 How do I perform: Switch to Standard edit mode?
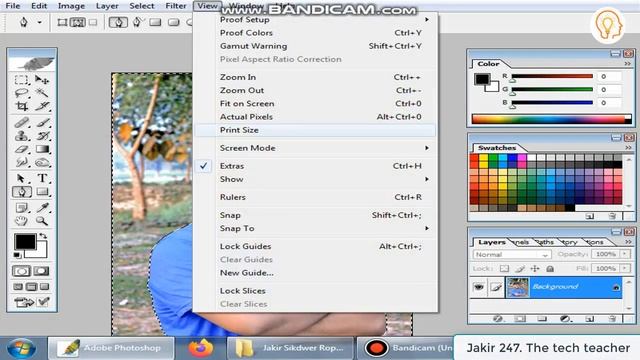coord(21,271)
